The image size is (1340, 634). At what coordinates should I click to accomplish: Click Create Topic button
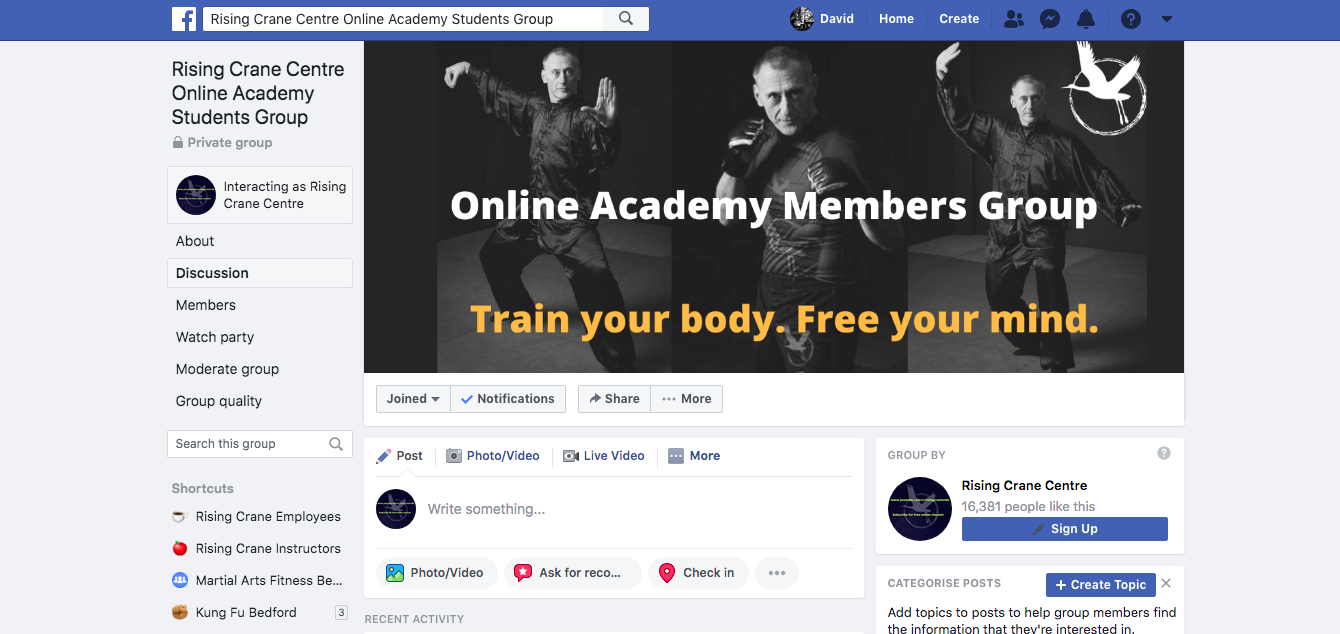click(x=1101, y=585)
